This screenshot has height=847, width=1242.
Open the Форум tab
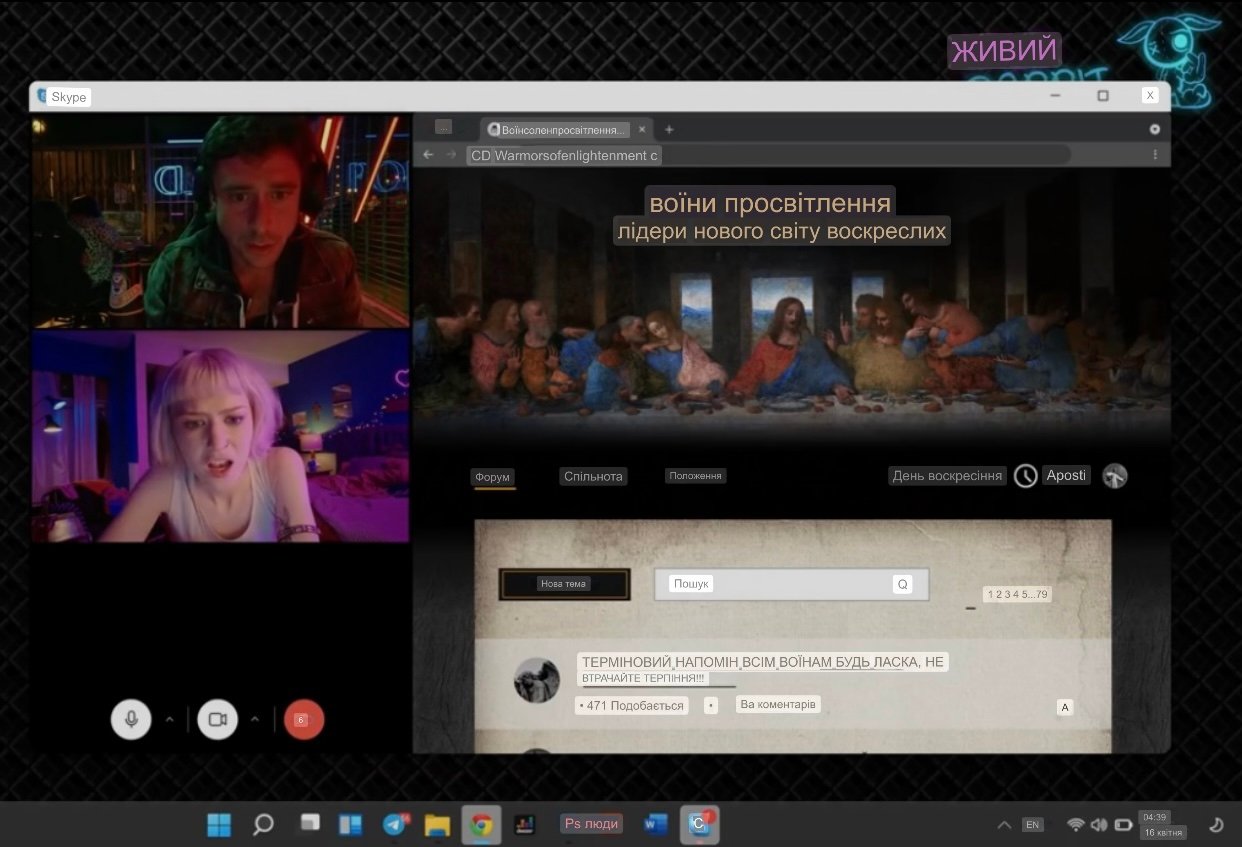pyautogui.click(x=493, y=477)
